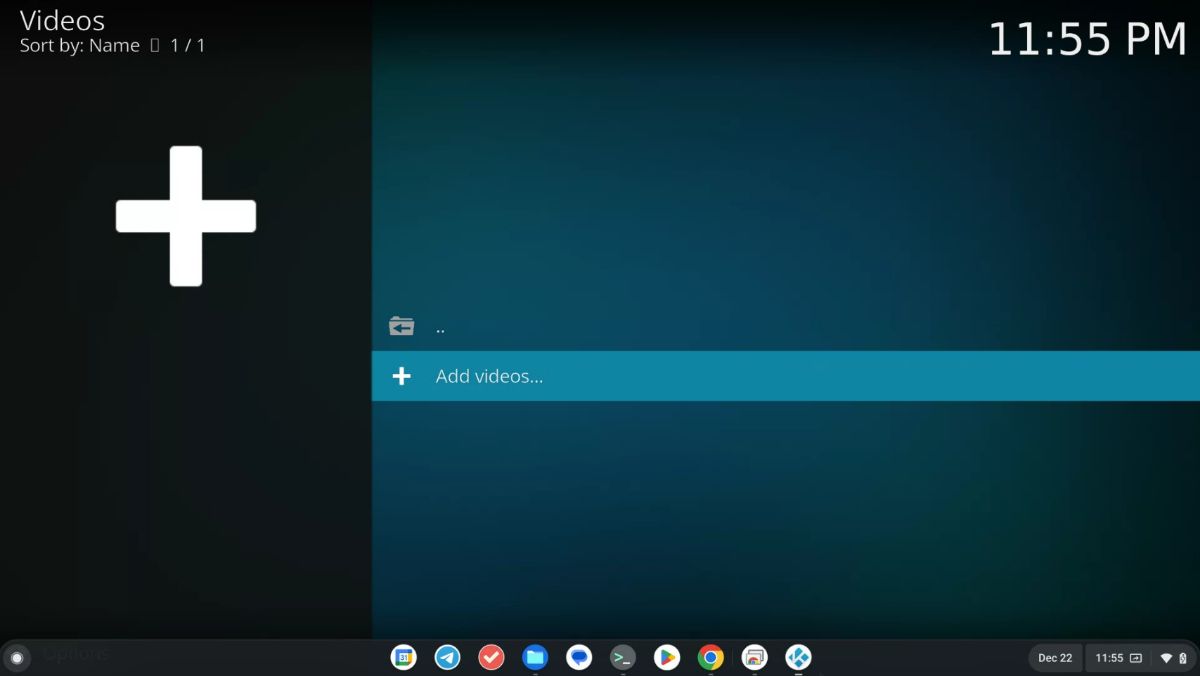1200x676 pixels.
Task: Click the large plus tile in the left panel
Action: [x=186, y=216]
